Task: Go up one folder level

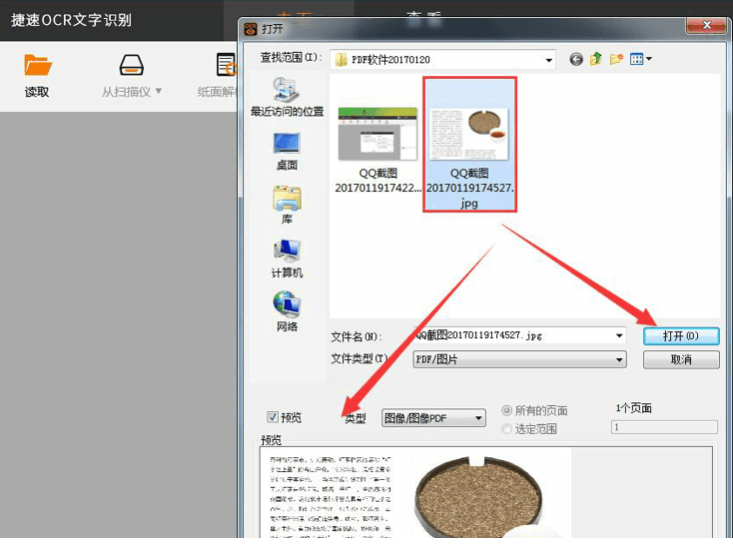Action: click(x=597, y=60)
